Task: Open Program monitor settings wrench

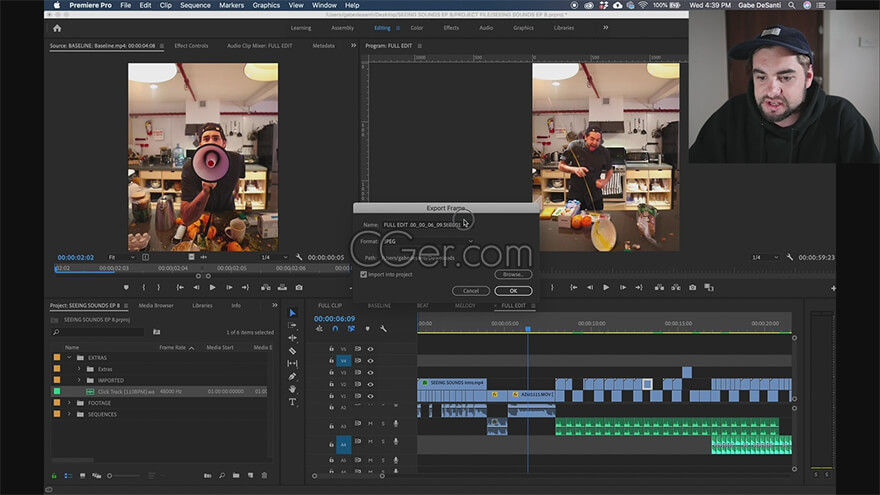Action: pos(790,257)
